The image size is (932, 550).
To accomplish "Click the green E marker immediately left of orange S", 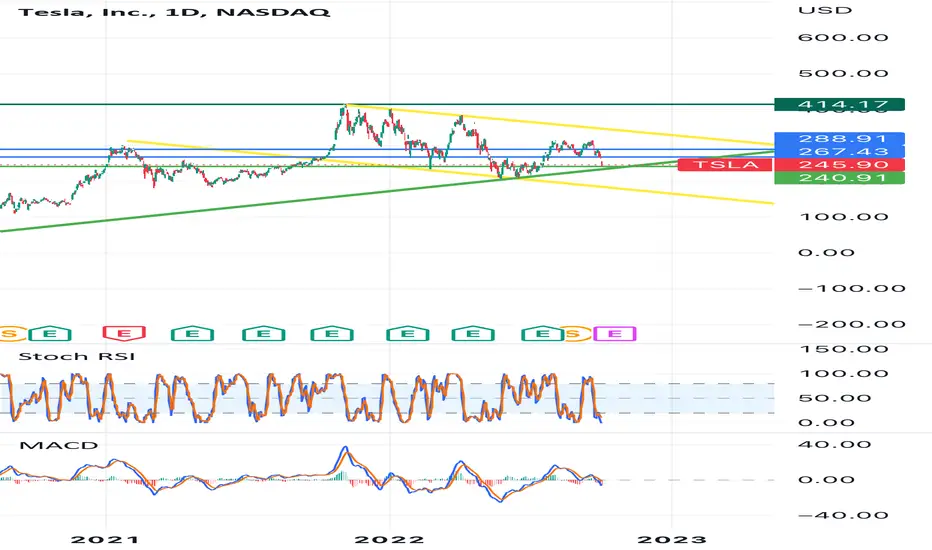I will [542, 334].
